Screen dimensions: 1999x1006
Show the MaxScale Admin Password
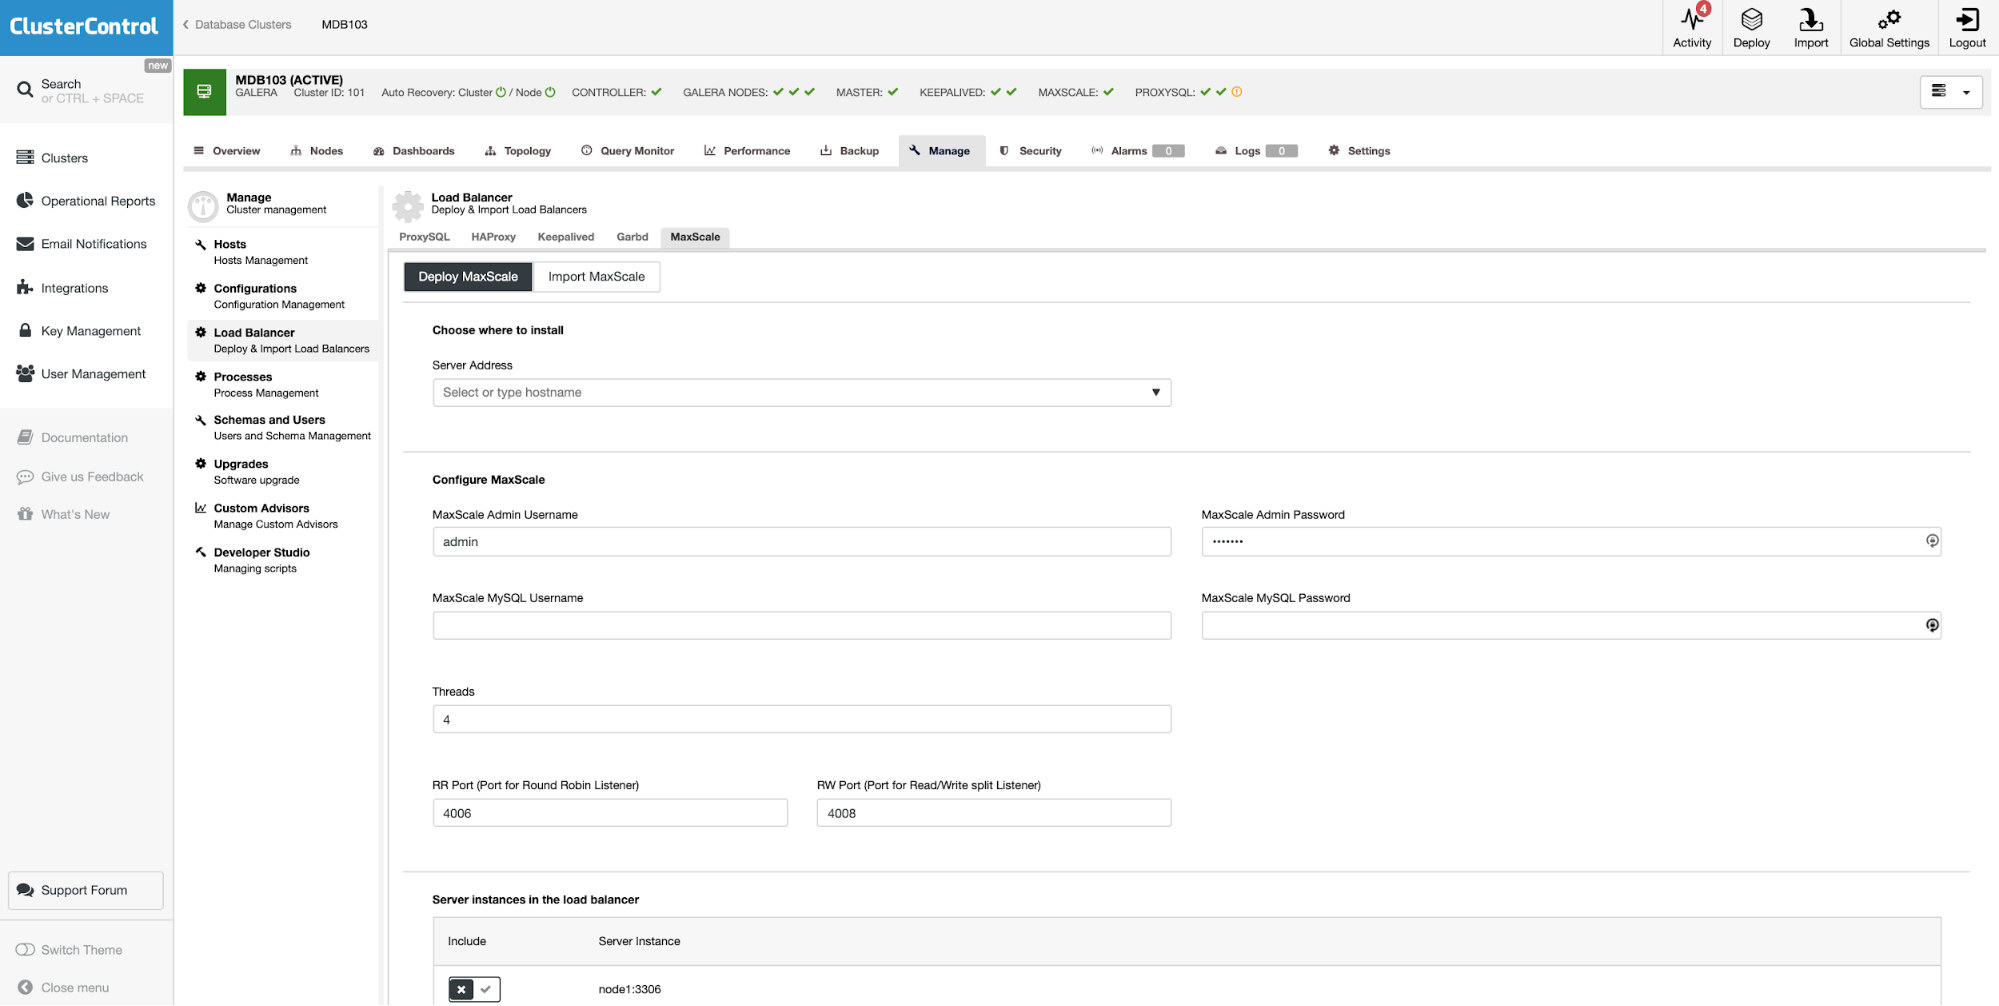point(1932,541)
